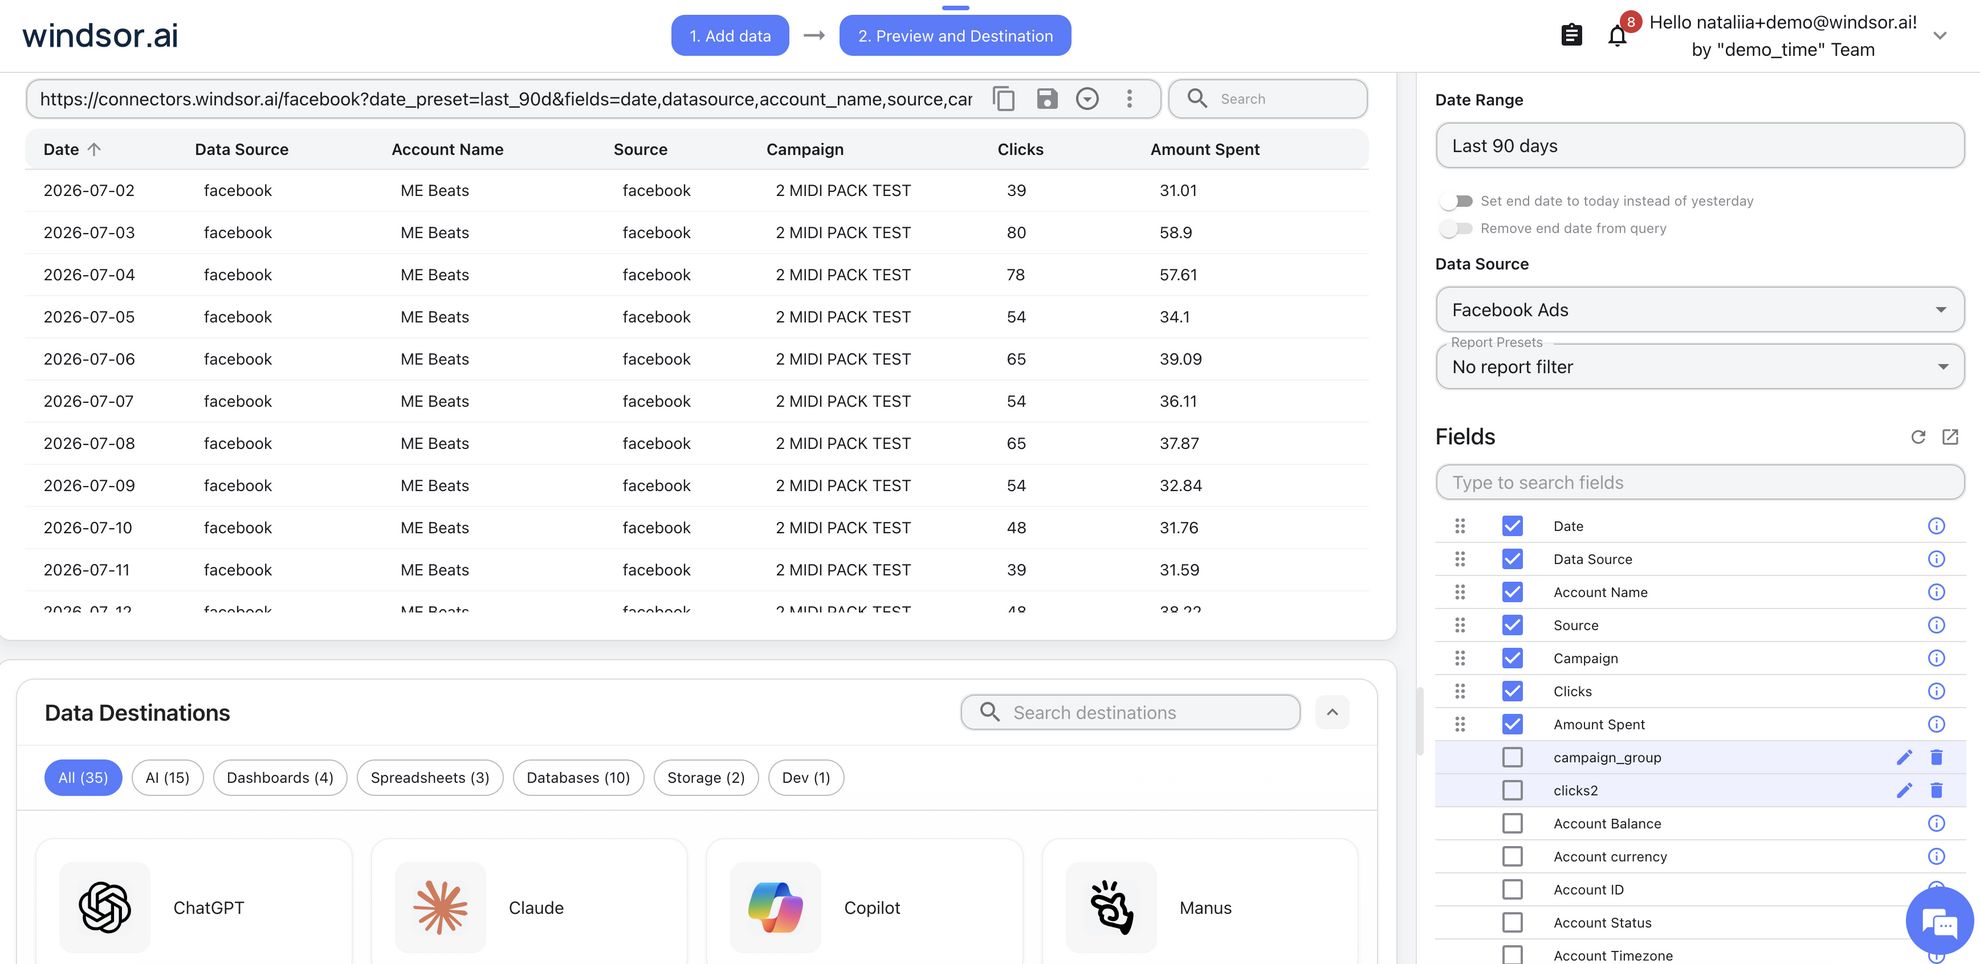Open the Date Range selector
1980x964 pixels.
click(1700, 146)
